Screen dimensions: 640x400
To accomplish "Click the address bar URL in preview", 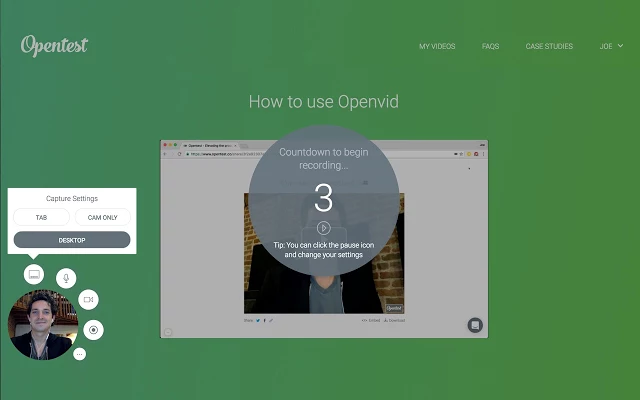I will click(229, 154).
